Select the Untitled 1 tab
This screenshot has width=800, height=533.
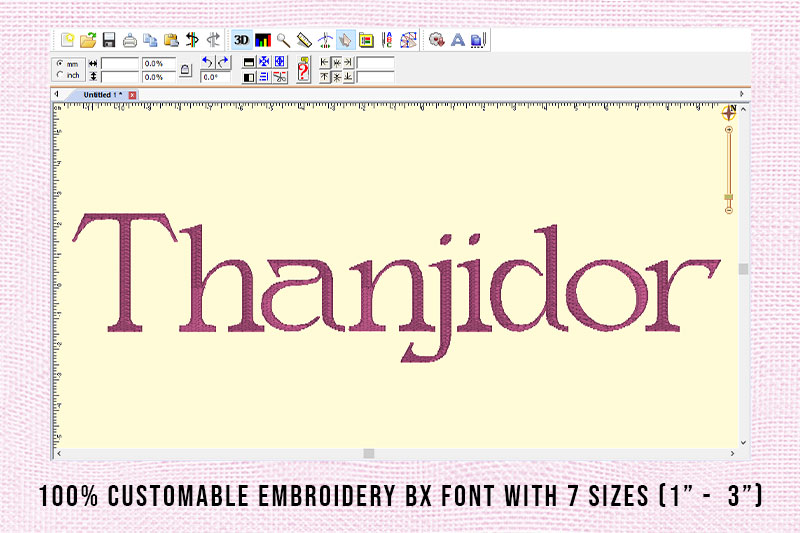pos(103,95)
